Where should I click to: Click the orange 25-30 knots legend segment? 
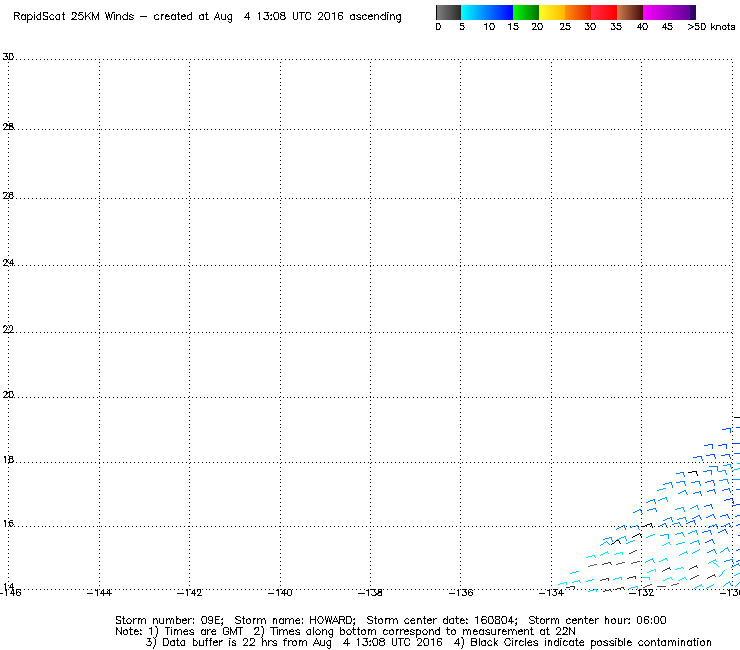click(578, 12)
